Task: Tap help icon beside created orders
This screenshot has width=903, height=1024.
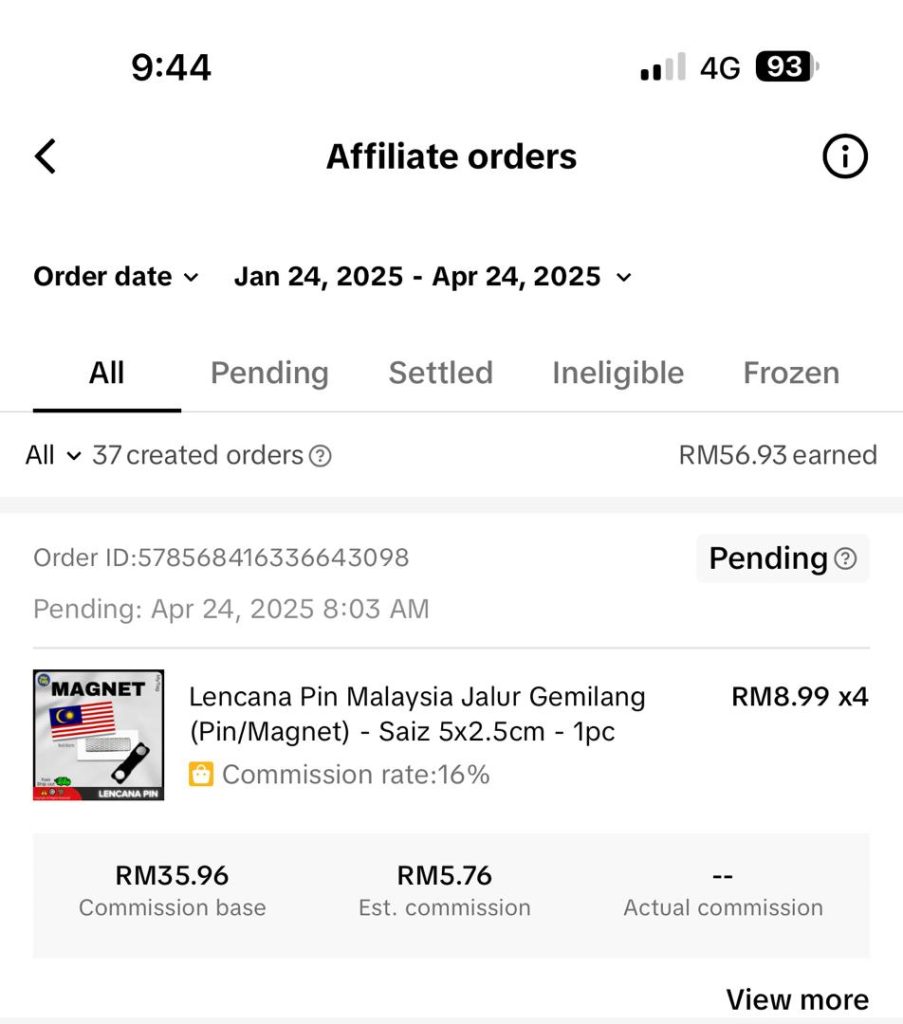Action: point(320,456)
